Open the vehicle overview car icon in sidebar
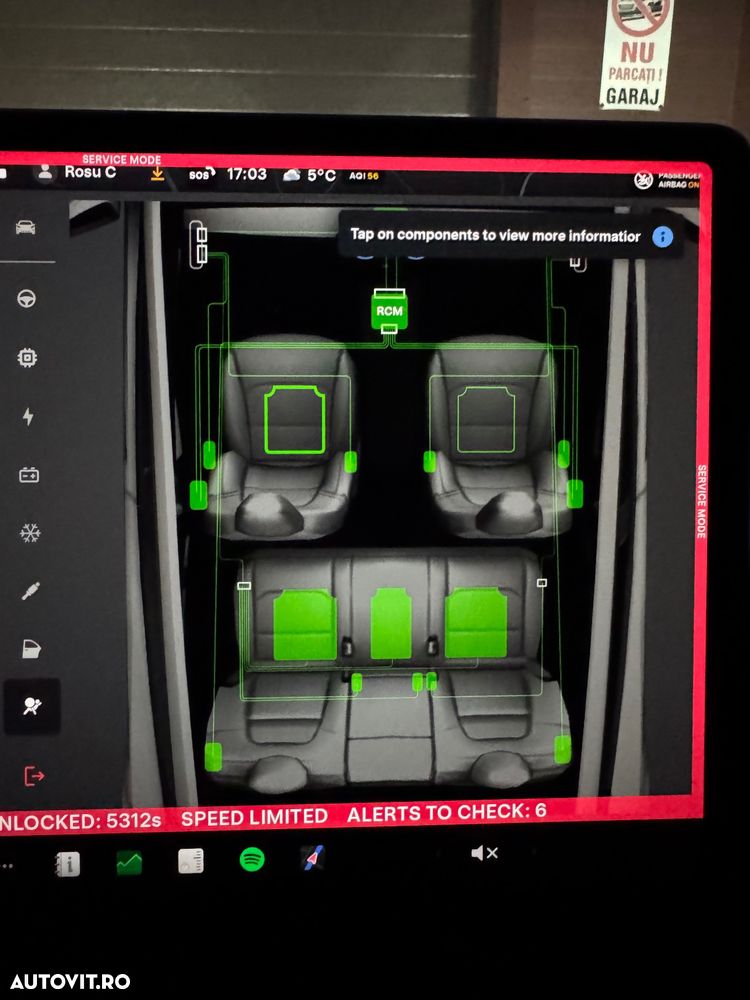The height and width of the screenshot is (1000, 750). [26, 227]
